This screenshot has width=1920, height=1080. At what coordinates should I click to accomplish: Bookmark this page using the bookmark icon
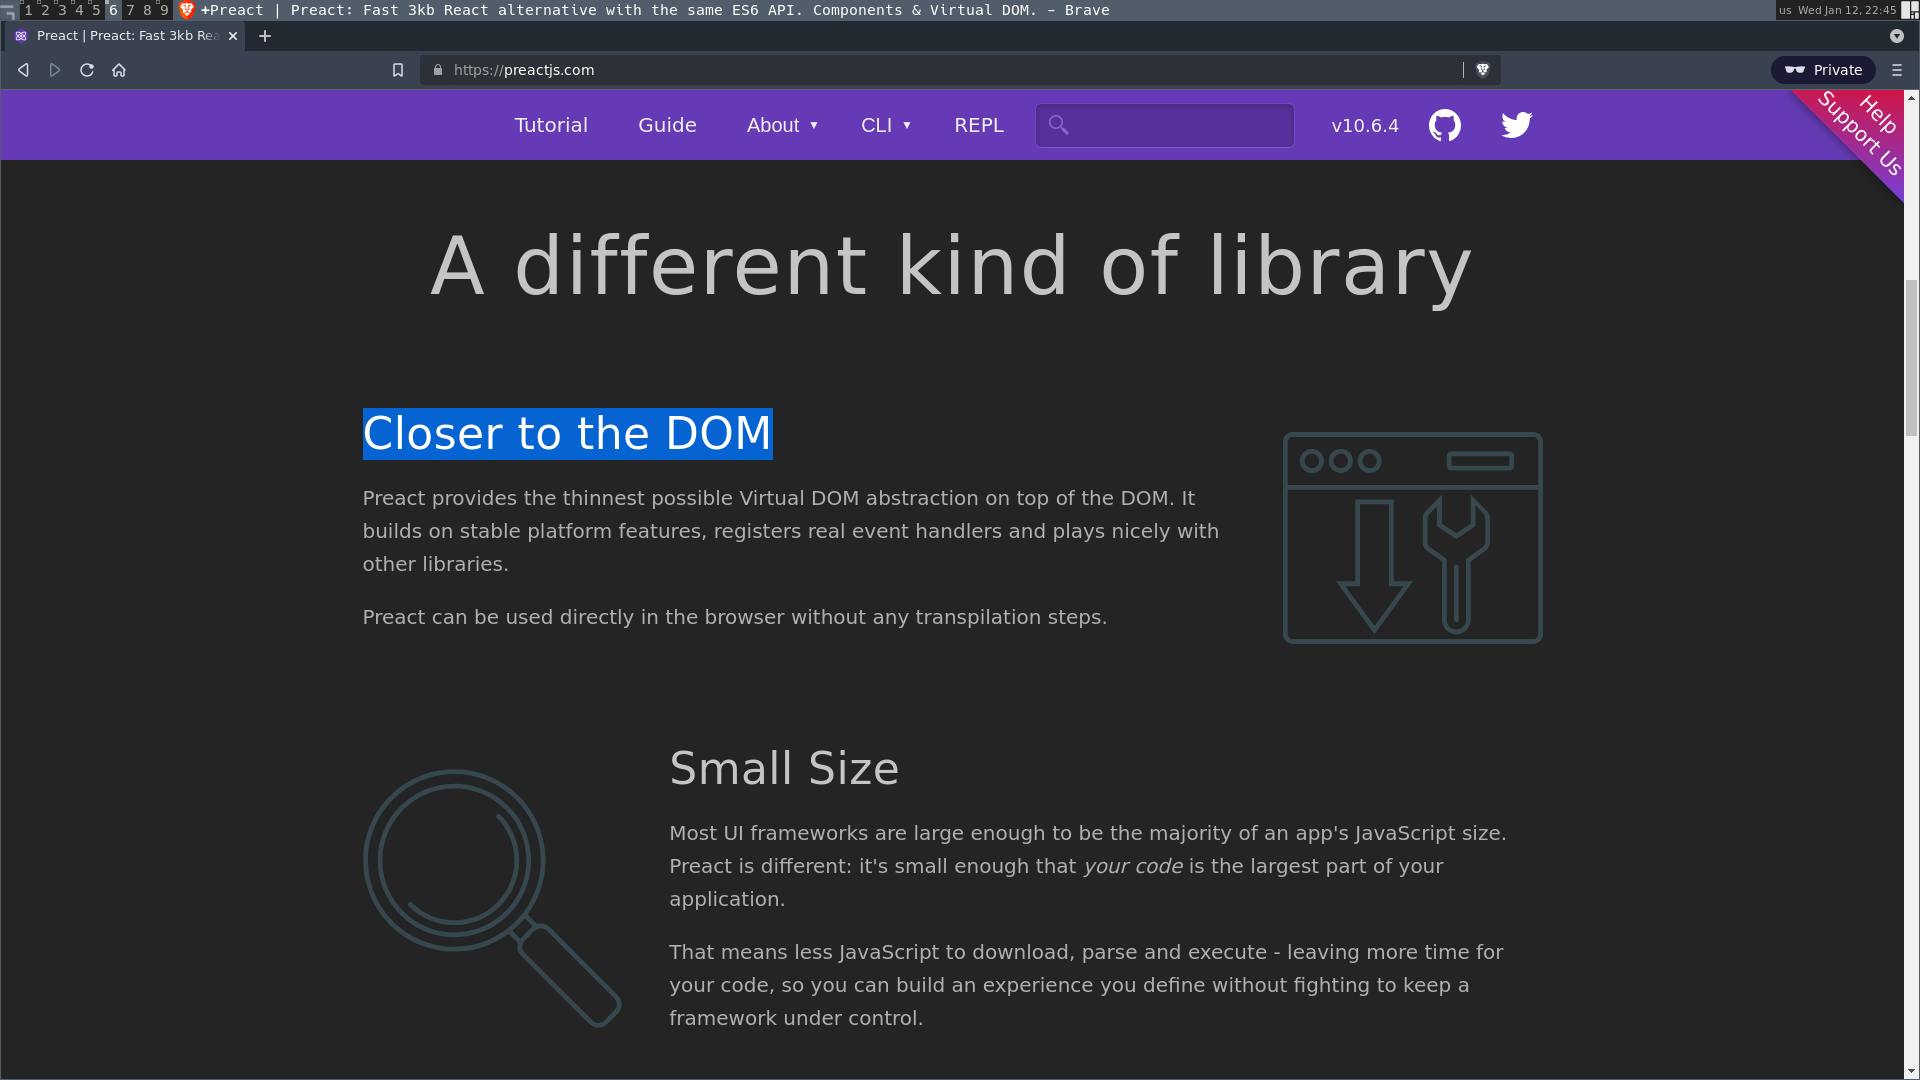tap(397, 70)
